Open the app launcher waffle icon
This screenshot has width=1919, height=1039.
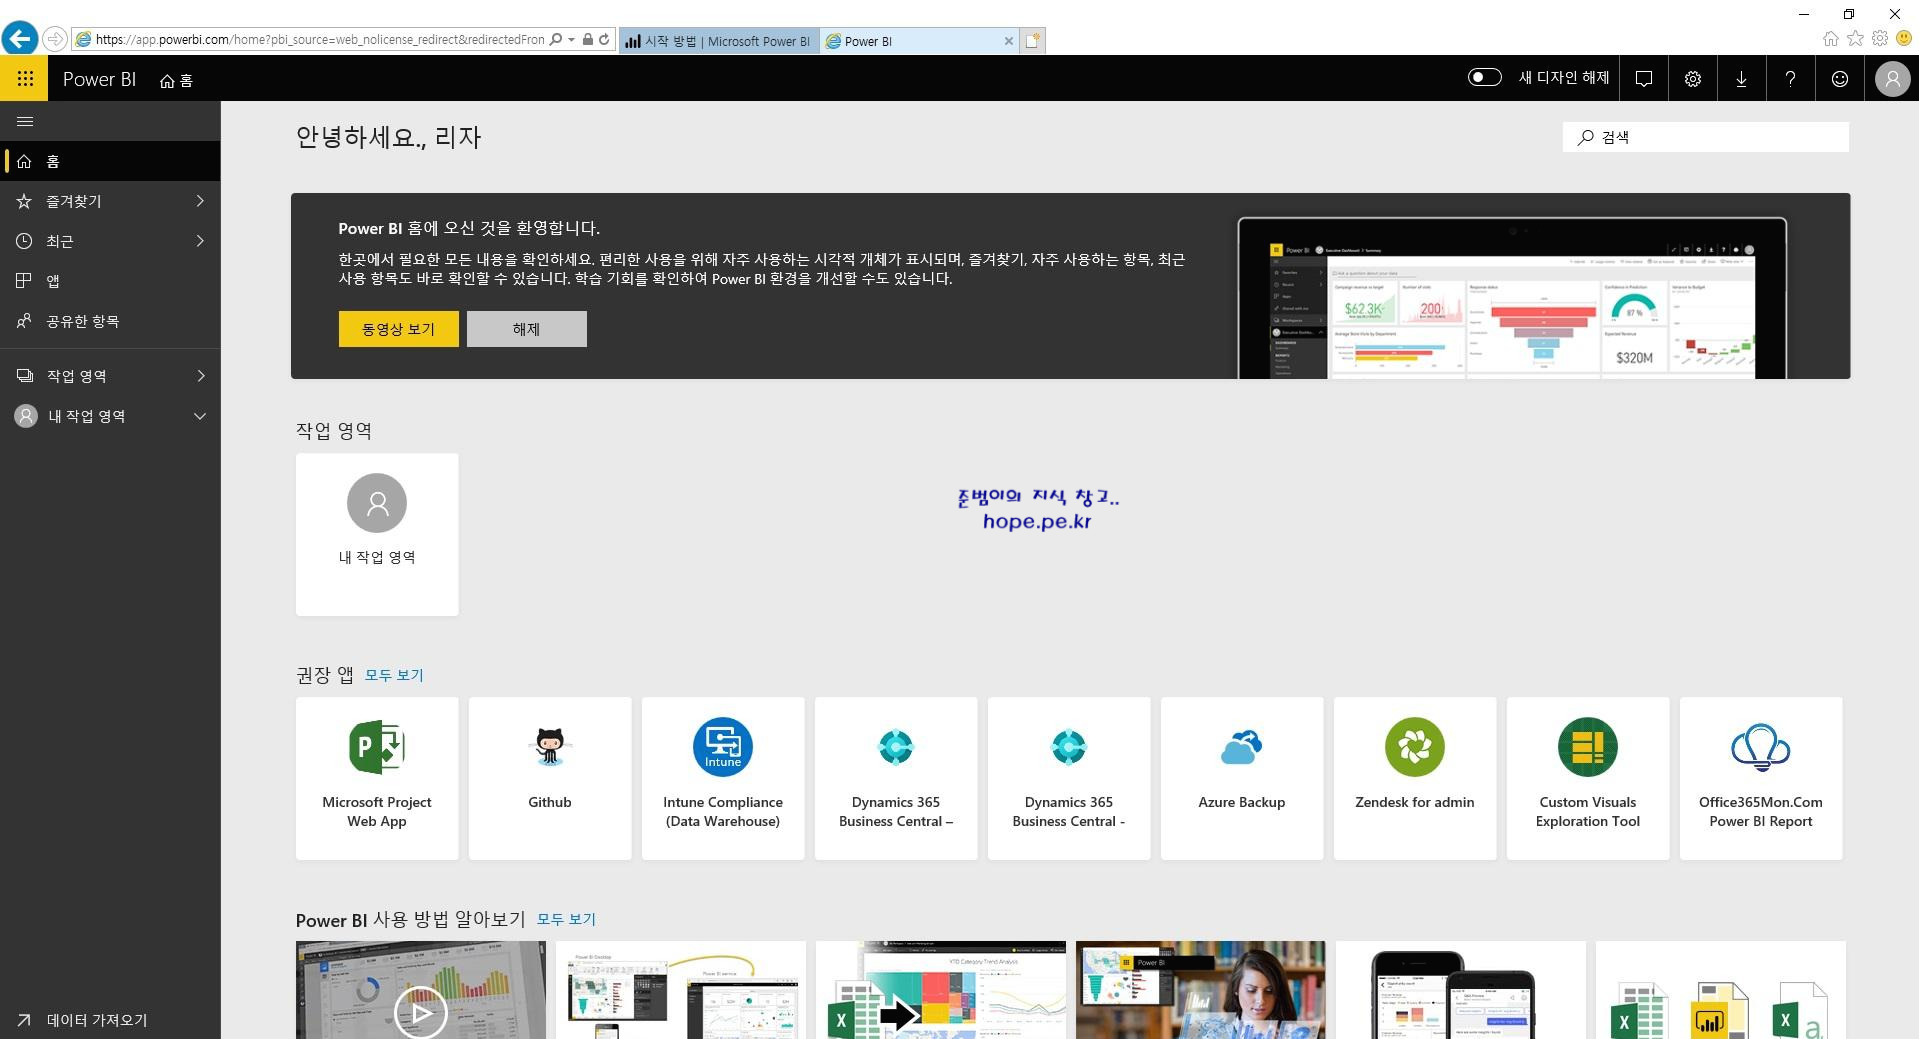coord(24,78)
